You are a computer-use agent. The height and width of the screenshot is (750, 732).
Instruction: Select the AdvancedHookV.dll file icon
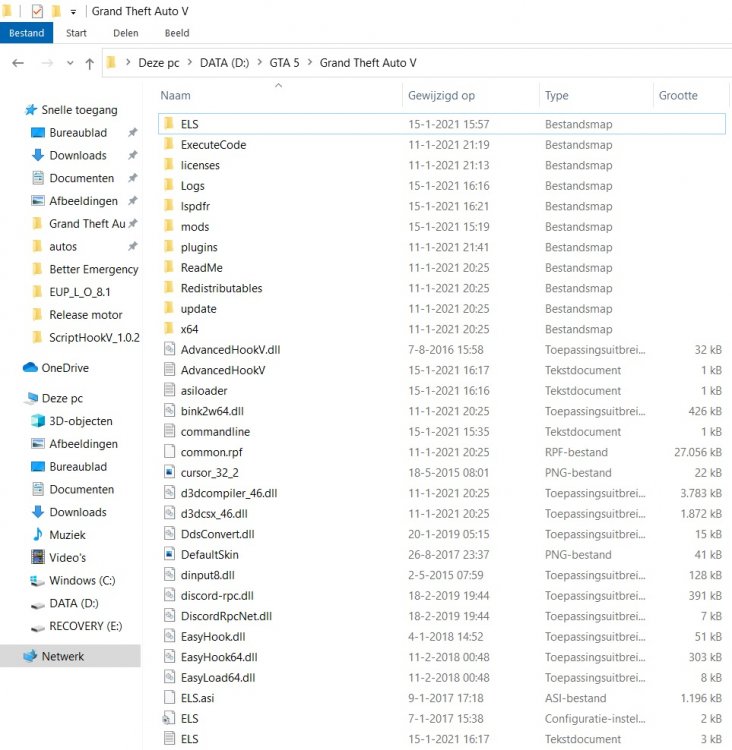[169, 349]
